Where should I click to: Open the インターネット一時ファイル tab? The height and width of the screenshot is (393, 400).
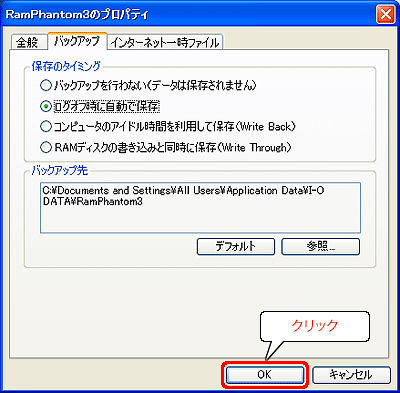tap(165, 42)
